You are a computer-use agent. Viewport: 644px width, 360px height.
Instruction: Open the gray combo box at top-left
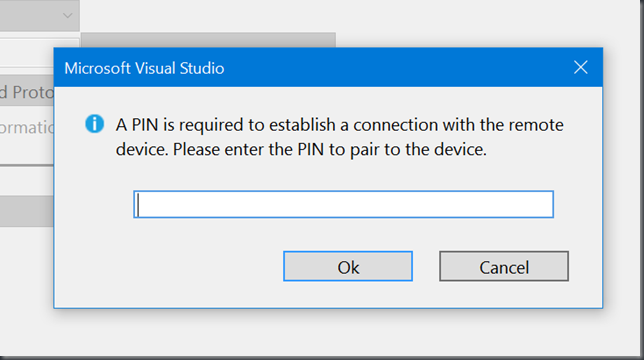coord(39,16)
